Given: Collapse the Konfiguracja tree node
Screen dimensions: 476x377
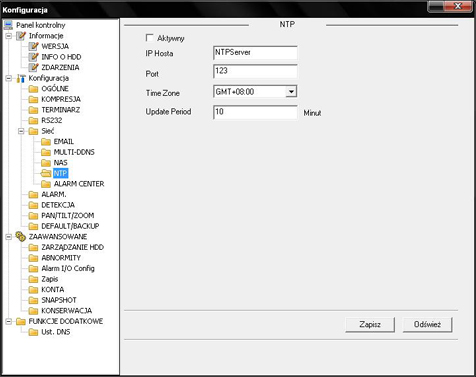Looking at the screenshot, I should (x=9, y=78).
